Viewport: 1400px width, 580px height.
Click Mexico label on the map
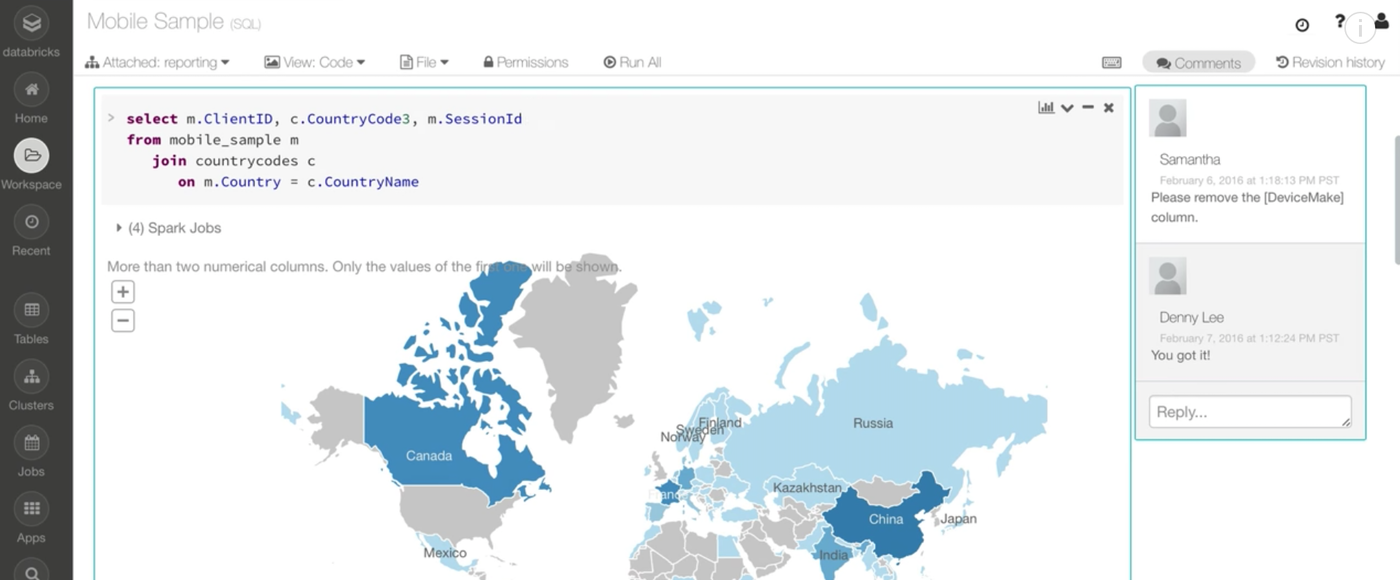click(x=445, y=552)
